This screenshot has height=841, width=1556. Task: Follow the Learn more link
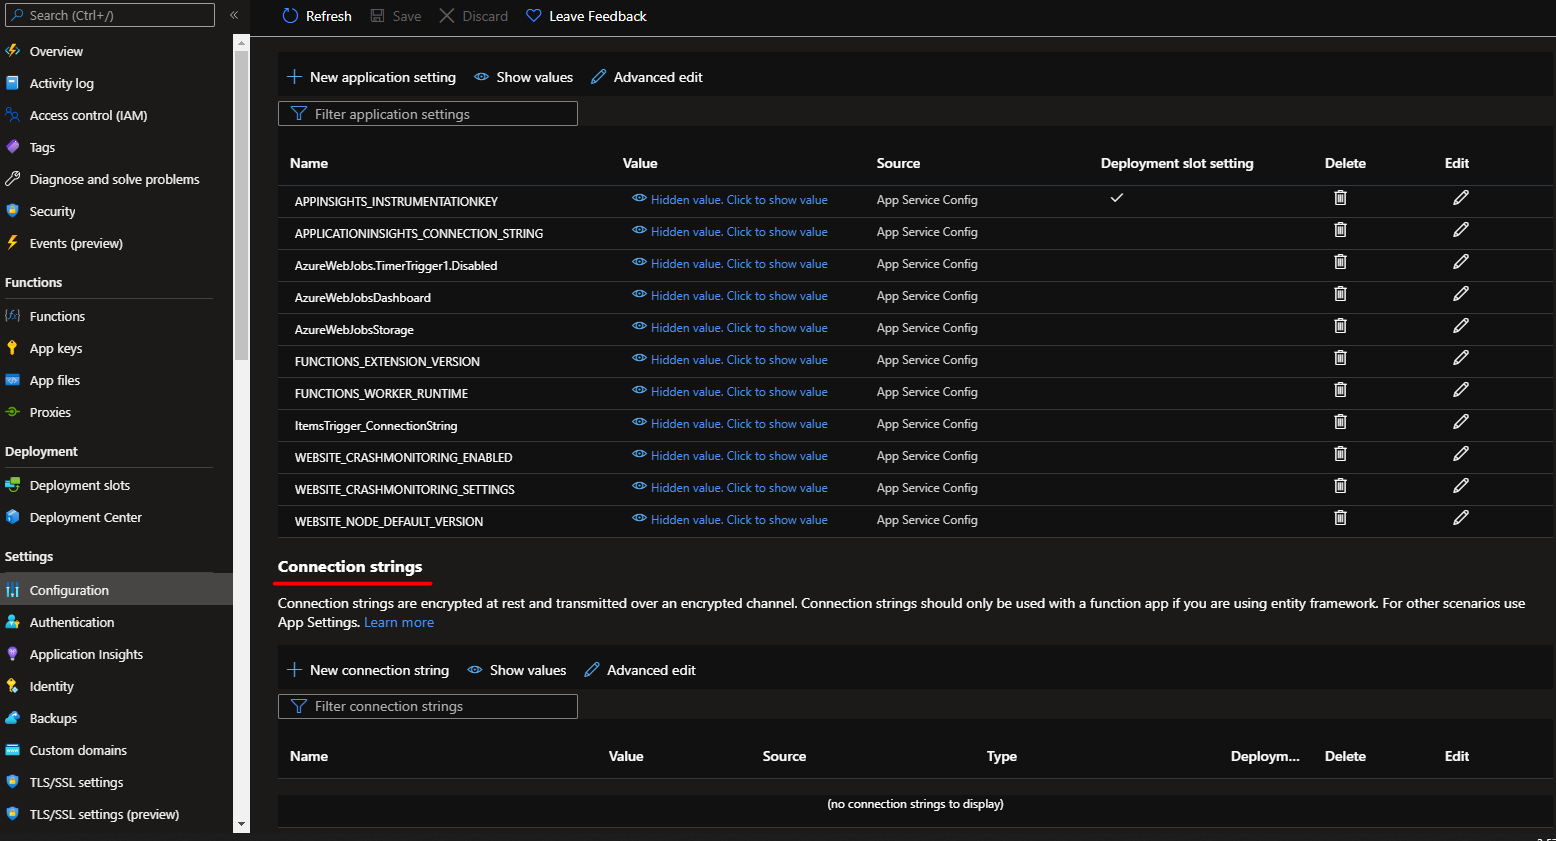[399, 622]
